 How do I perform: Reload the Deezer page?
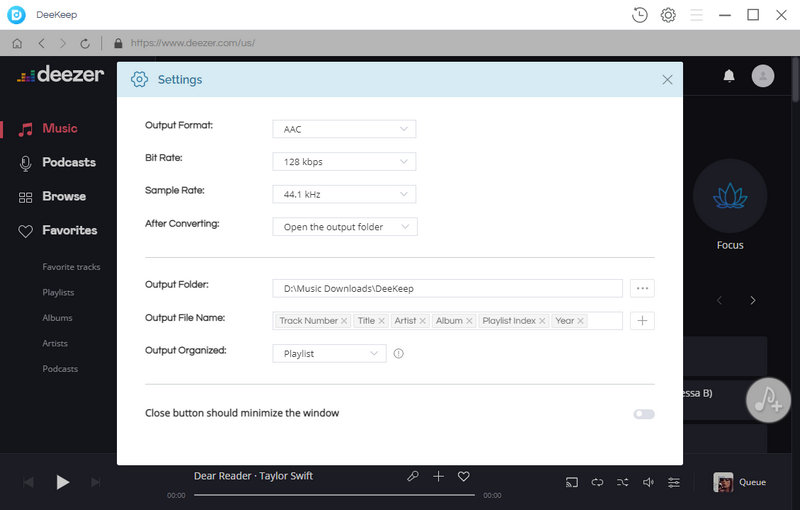click(x=85, y=43)
